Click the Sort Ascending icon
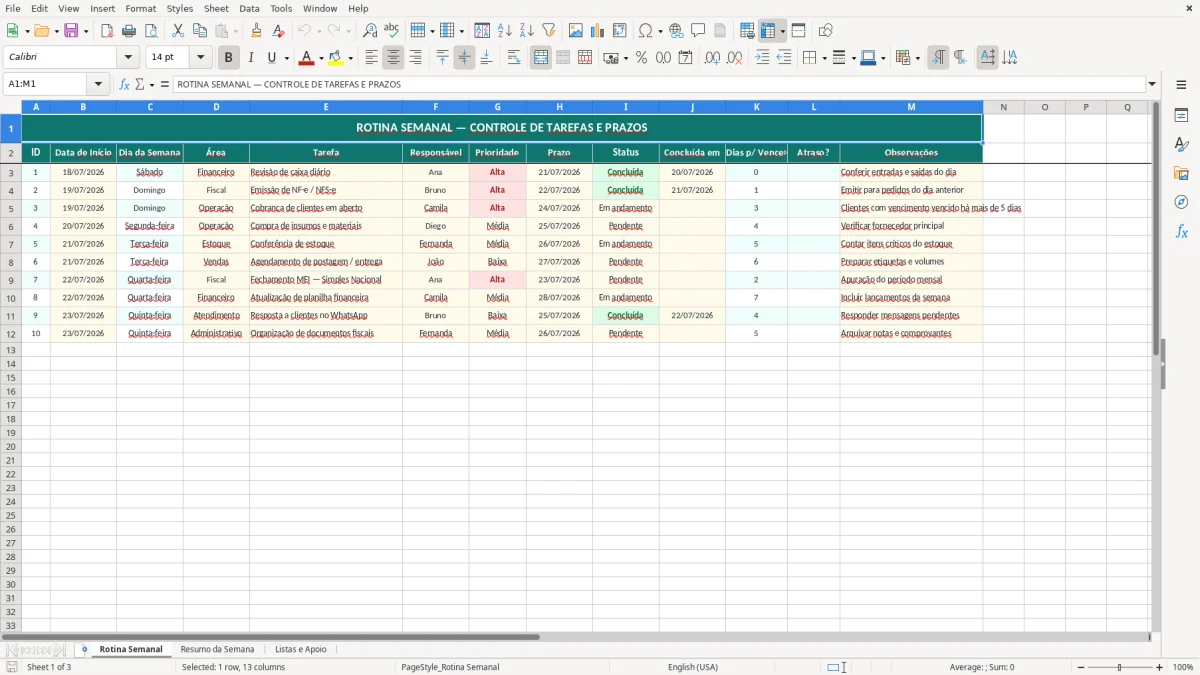 [505, 31]
